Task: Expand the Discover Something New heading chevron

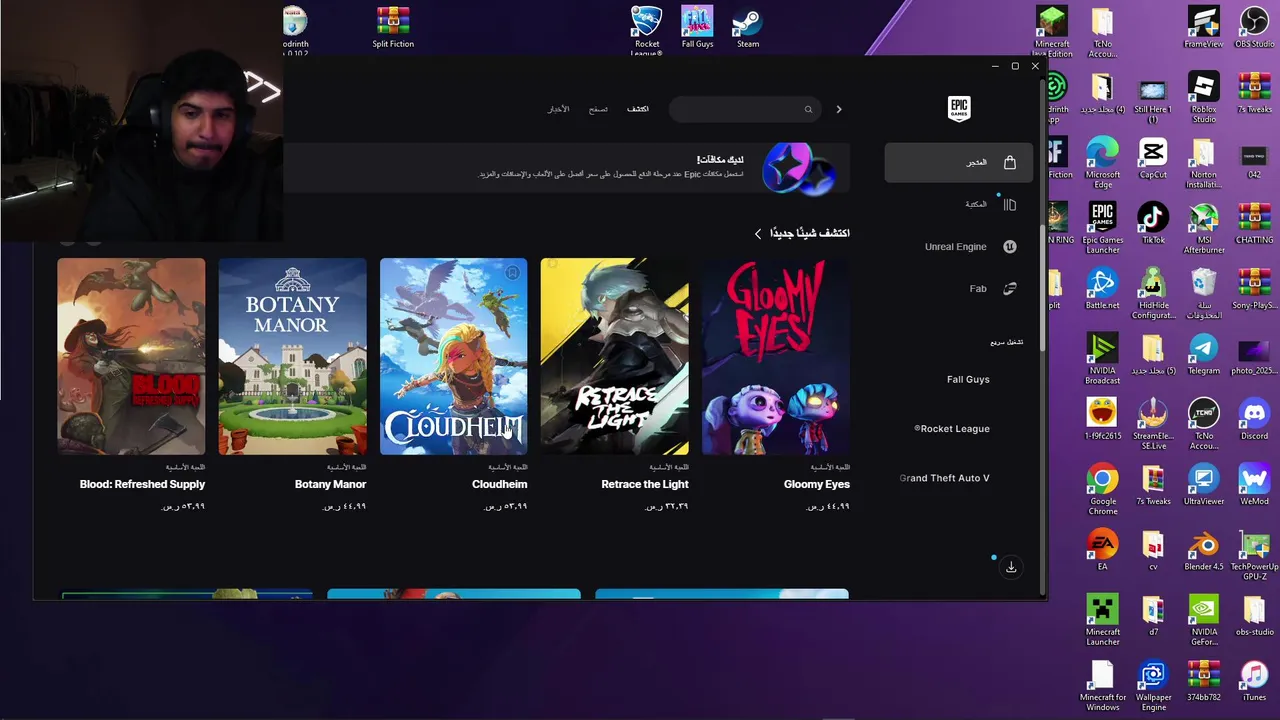Action: coord(758,234)
